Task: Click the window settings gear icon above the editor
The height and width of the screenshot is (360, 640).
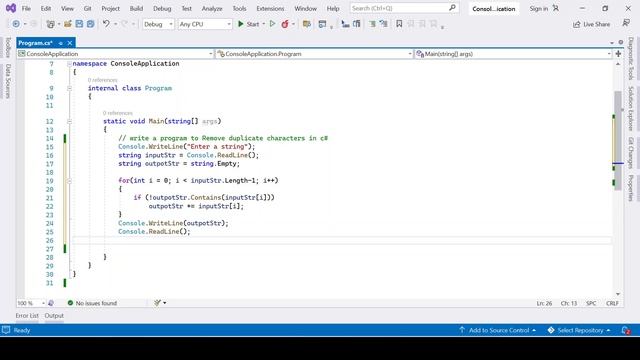Action: (x=621, y=42)
